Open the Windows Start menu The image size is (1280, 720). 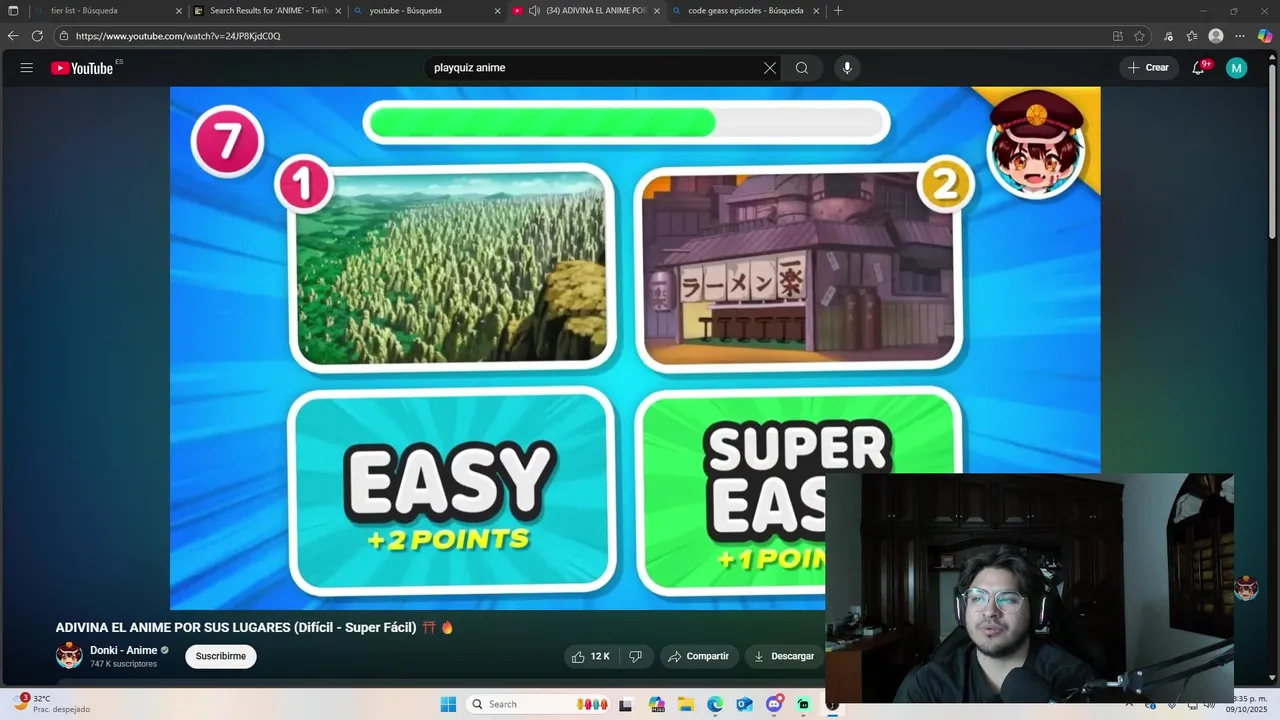point(448,704)
